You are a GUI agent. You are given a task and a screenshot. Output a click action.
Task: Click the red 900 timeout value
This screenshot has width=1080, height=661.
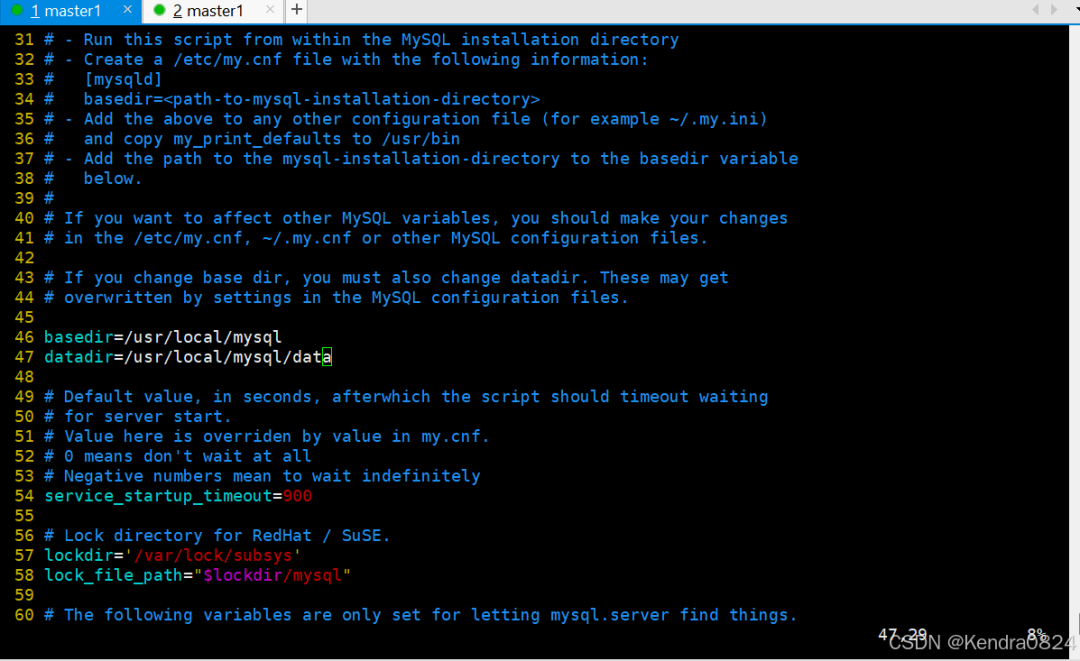[298, 496]
